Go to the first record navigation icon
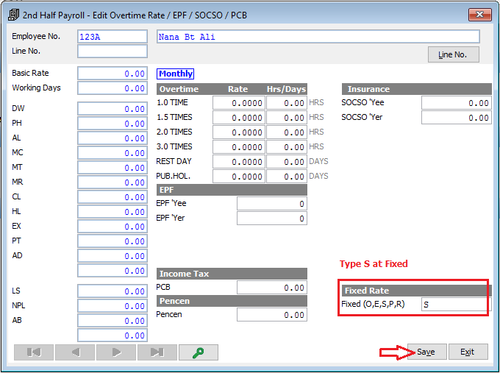 (x=34, y=352)
